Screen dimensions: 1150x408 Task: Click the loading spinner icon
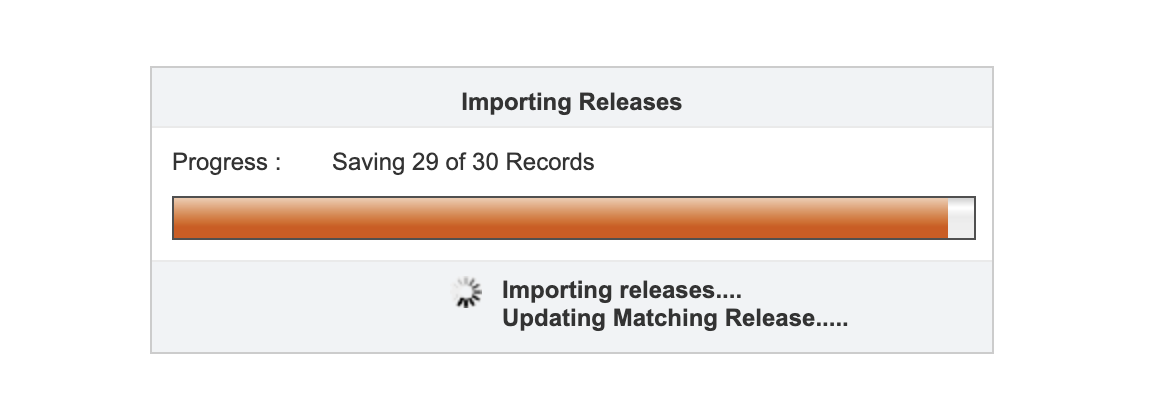click(466, 292)
